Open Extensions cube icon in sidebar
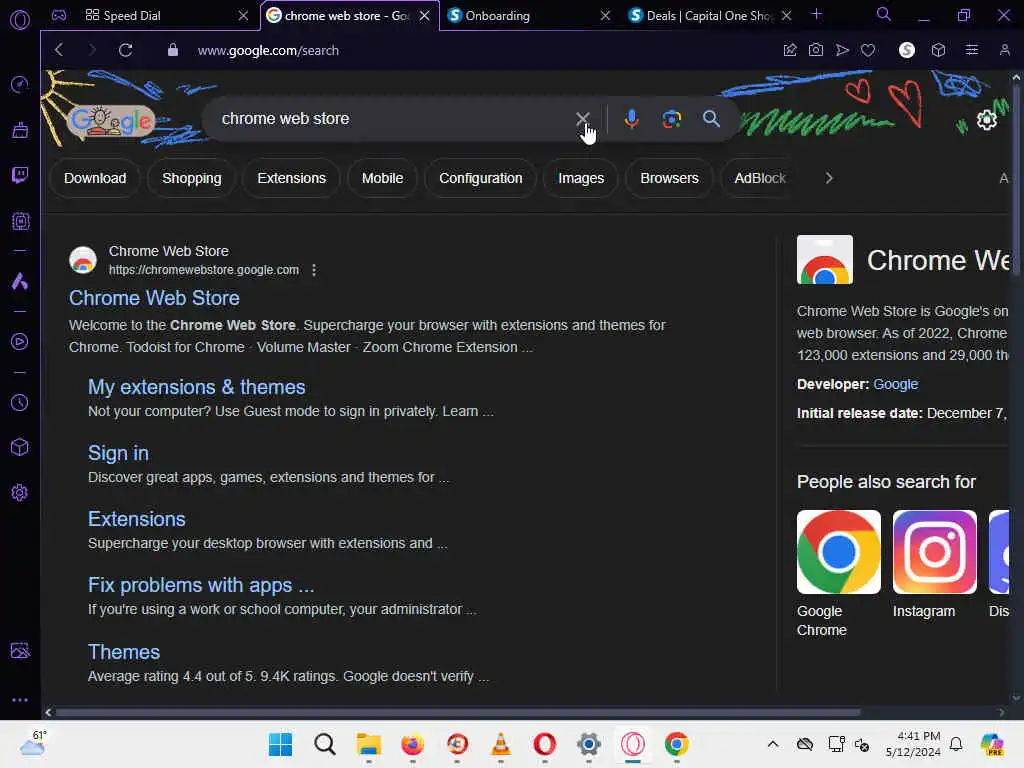 20,447
